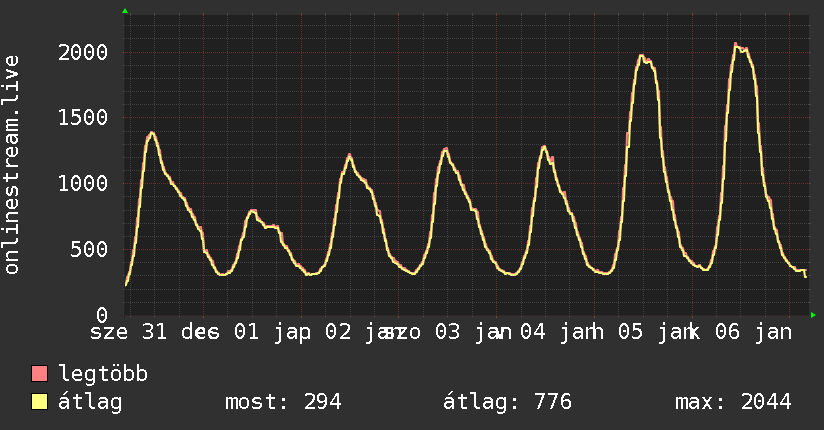
Task: Click the green arrow at x-axis end
Action: tap(813, 315)
